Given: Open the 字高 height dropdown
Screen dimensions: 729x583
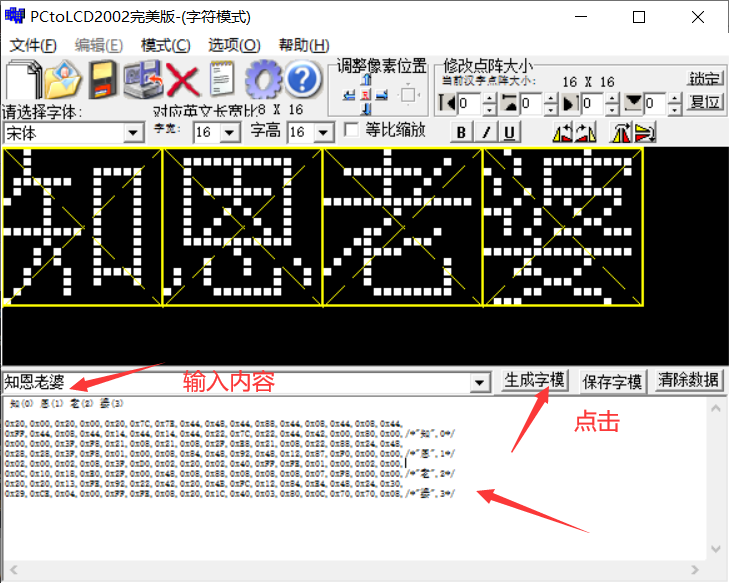Looking at the screenshot, I should [323, 132].
